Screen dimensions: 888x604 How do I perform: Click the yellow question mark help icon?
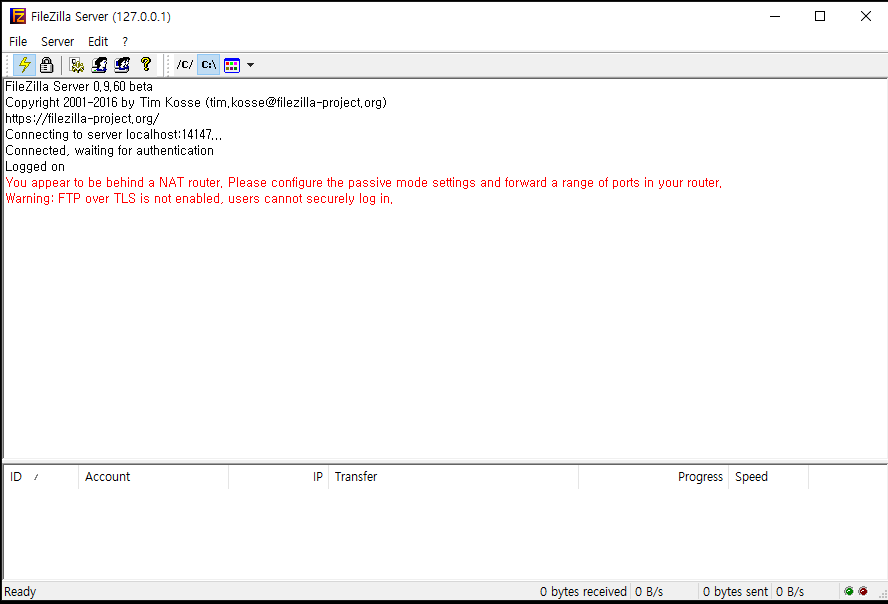coord(146,65)
